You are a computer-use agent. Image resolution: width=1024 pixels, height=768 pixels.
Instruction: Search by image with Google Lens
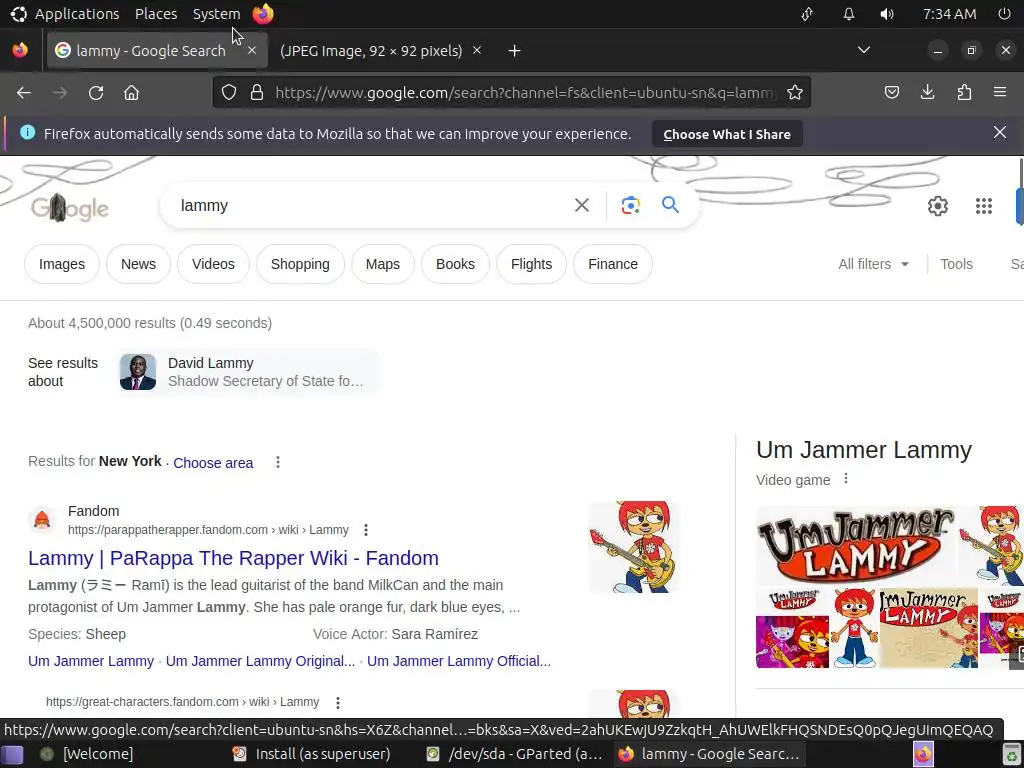(x=630, y=205)
